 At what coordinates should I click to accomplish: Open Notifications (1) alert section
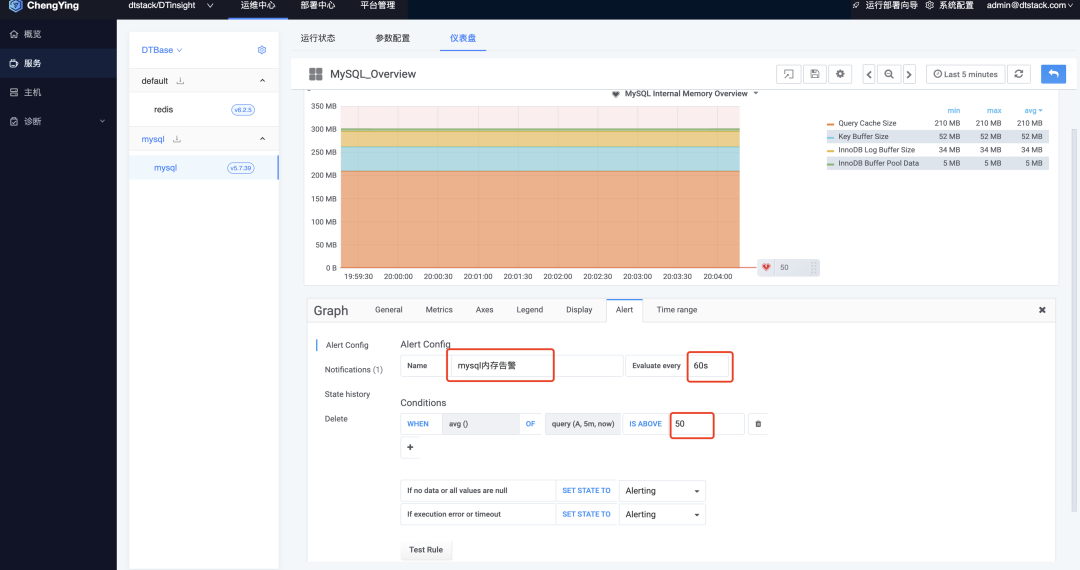coord(353,370)
